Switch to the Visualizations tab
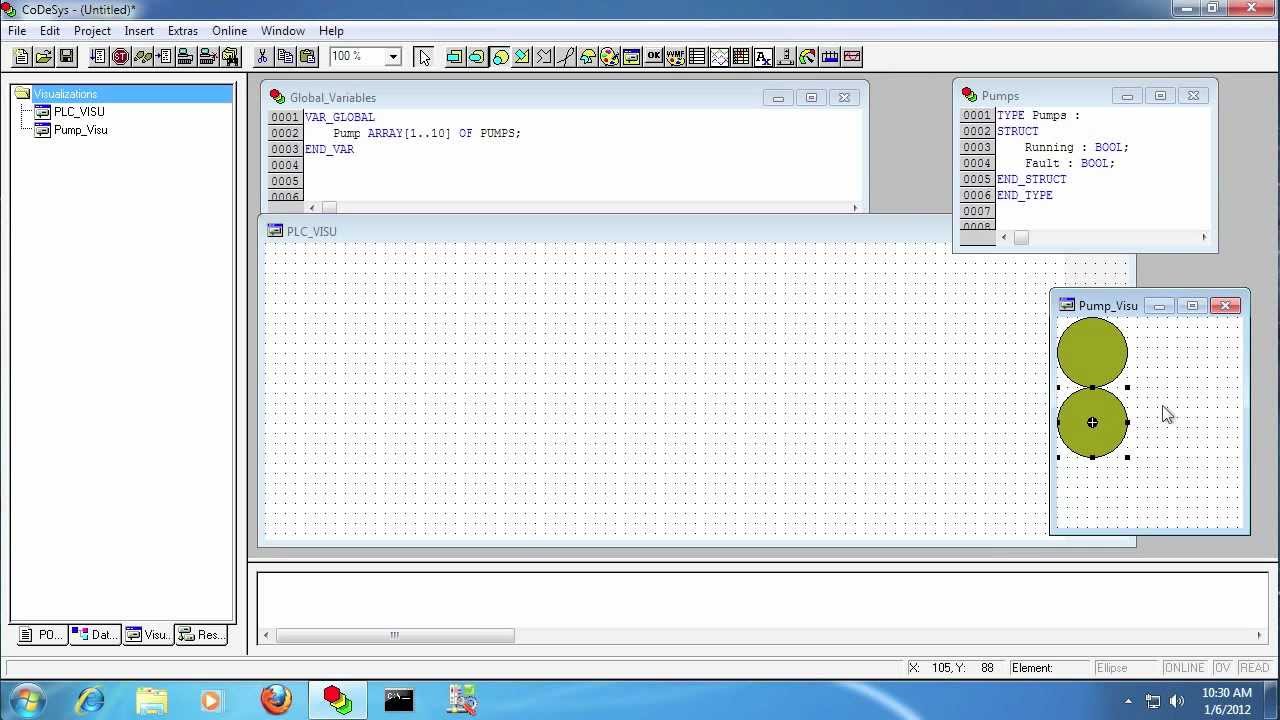The image size is (1280, 720). pos(147,635)
